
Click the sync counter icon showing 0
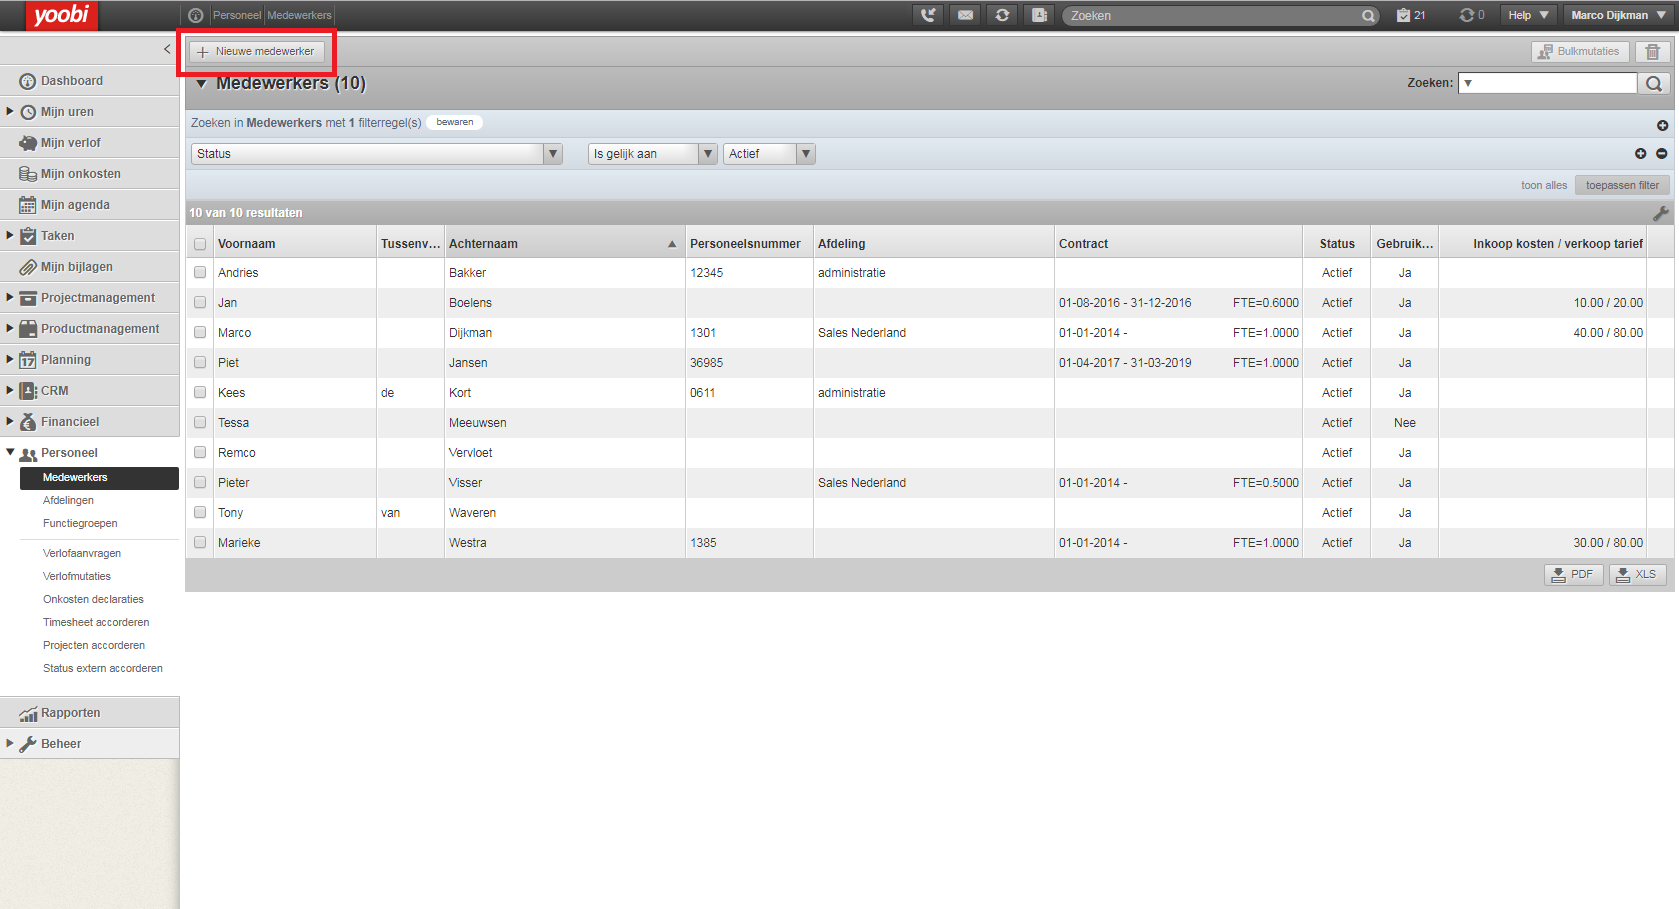1472,15
